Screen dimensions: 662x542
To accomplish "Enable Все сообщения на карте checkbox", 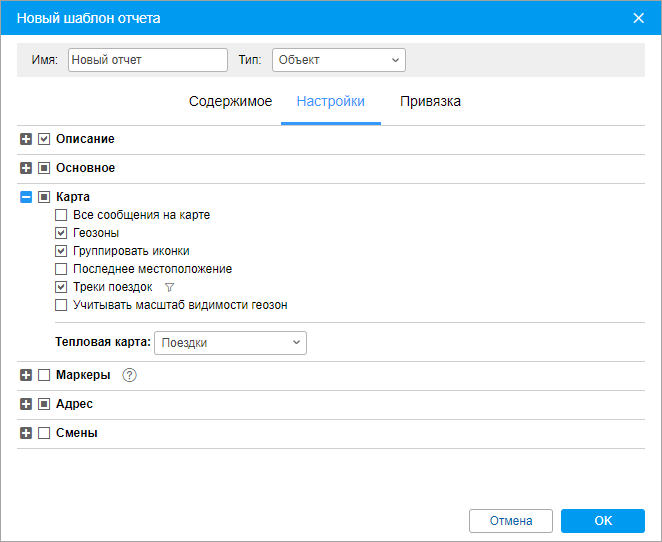I will pos(61,215).
